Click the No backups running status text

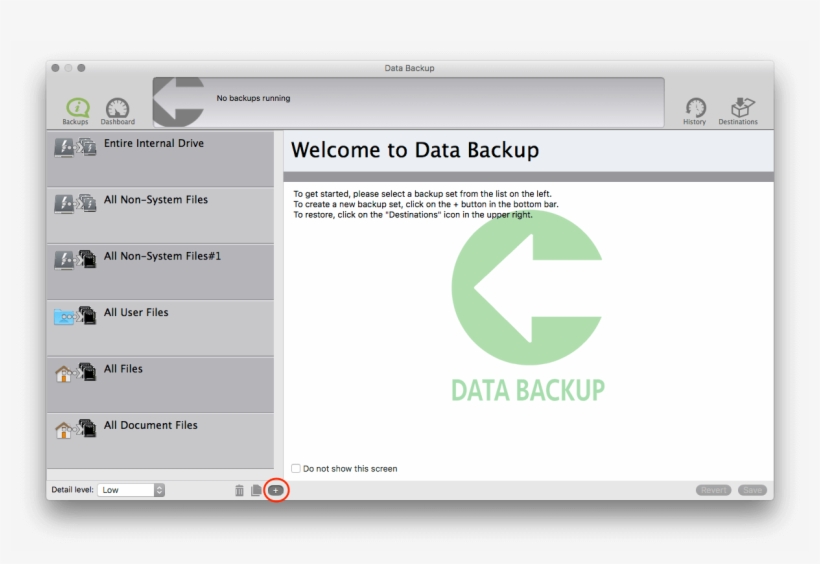tap(253, 98)
